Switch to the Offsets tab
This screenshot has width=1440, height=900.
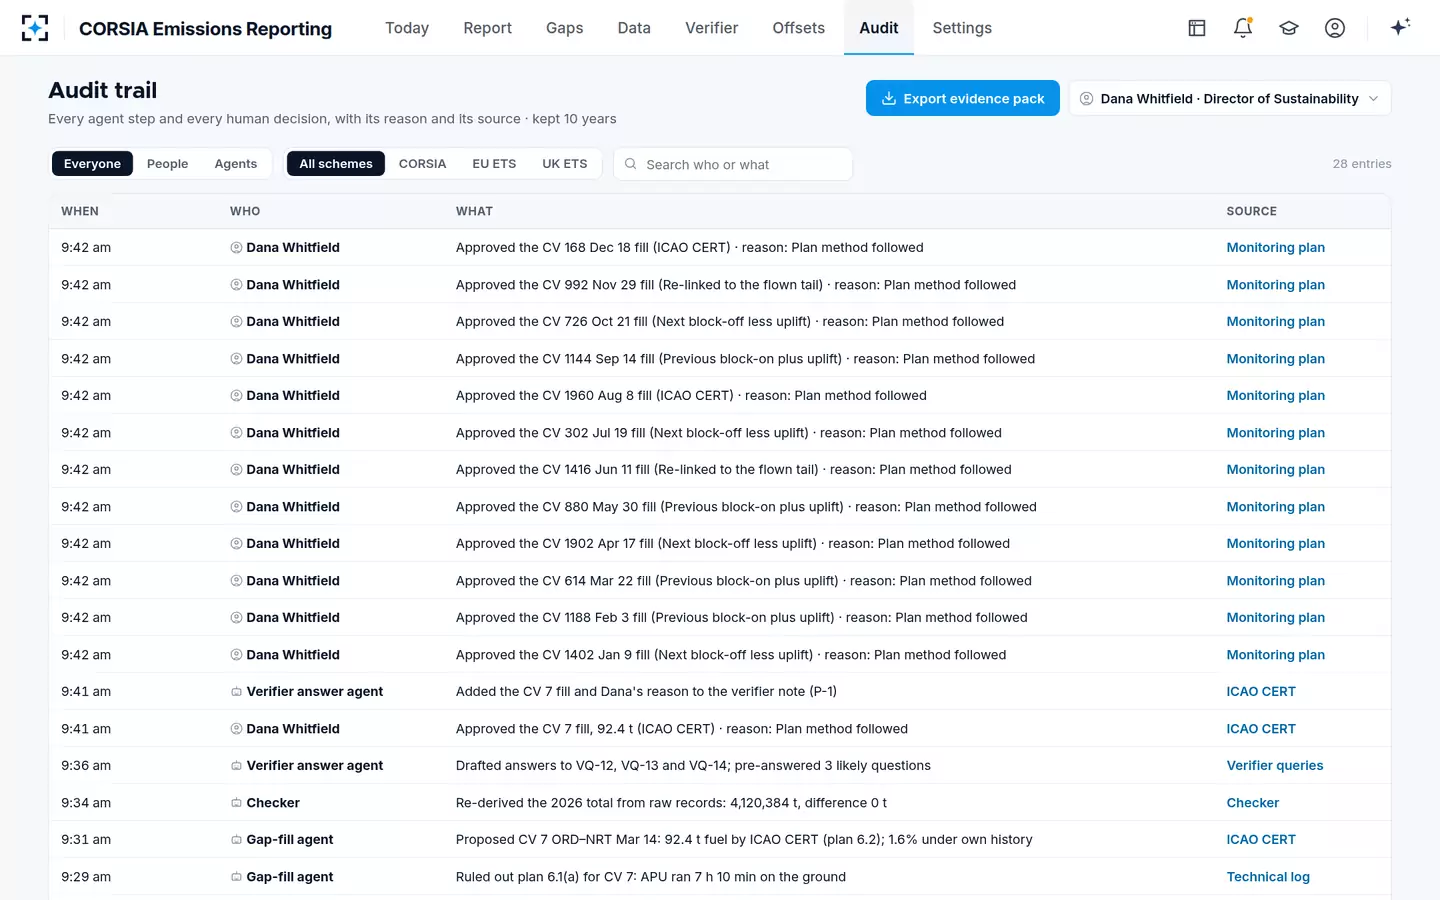pos(798,28)
